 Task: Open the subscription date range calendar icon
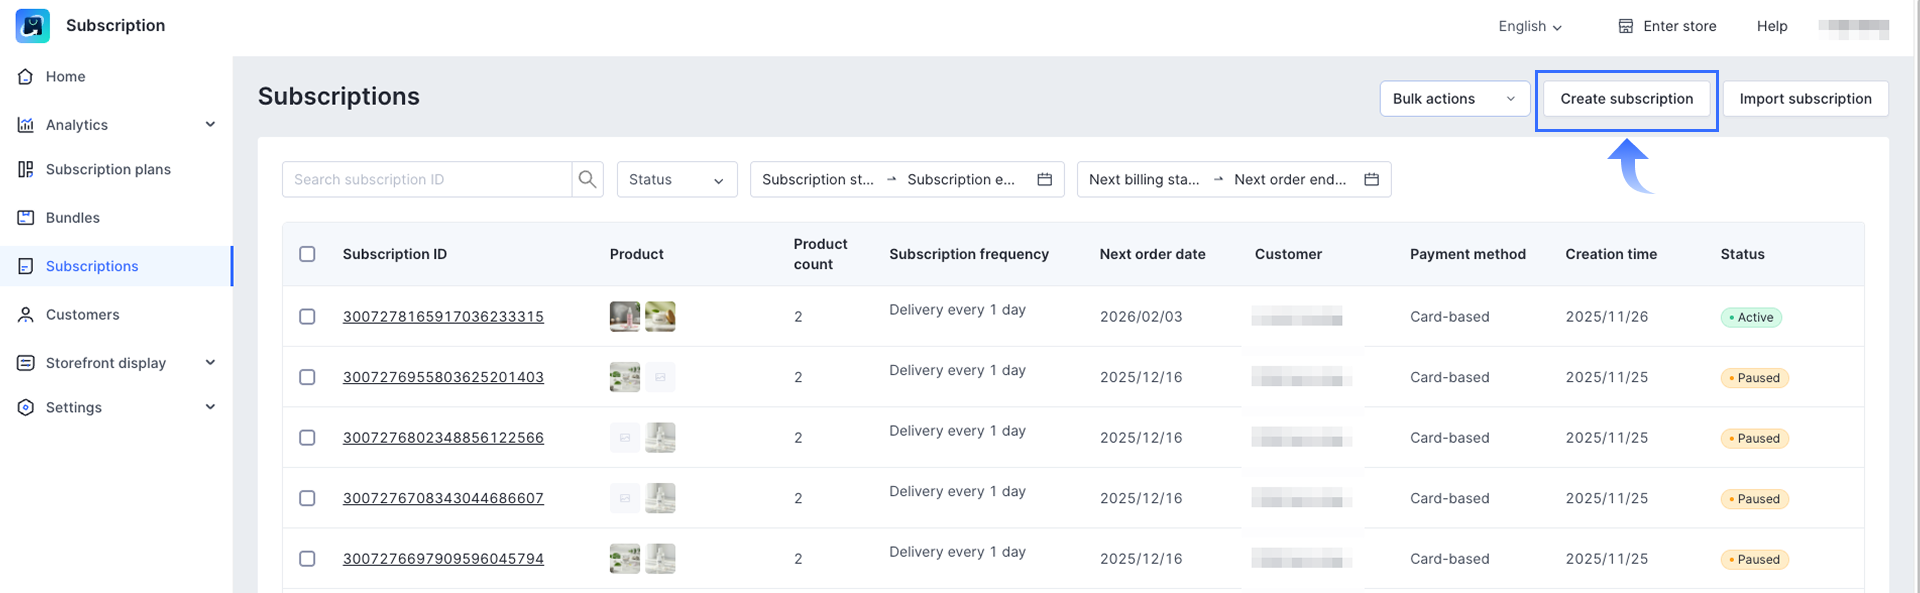click(x=1044, y=180)
